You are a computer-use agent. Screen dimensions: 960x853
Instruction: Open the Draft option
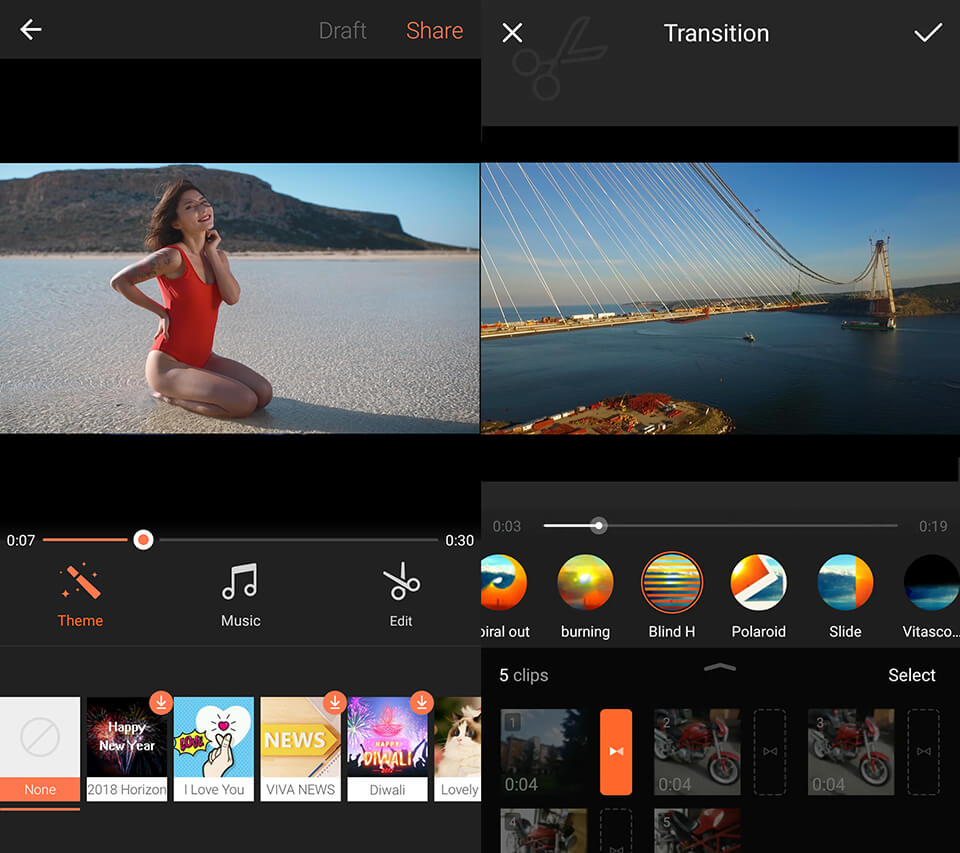(342, 31)
